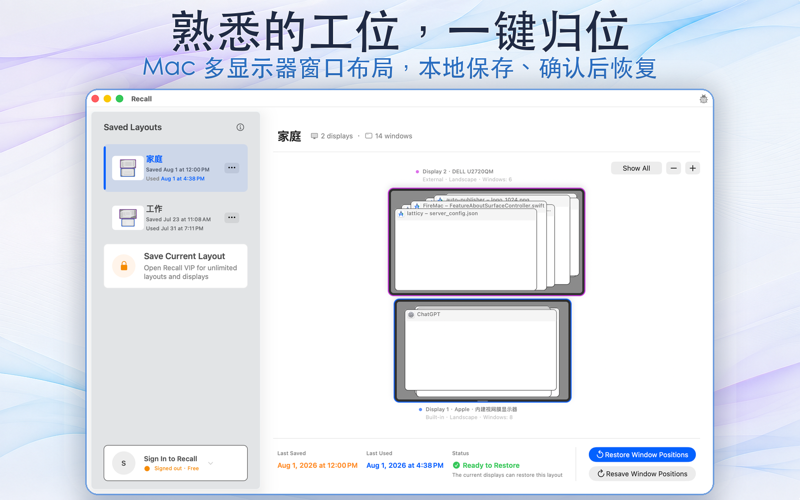Screen dimensions: 800x500
Task: Select the lattlcy server_config.json window preview
Action: (x=466, y=250)
